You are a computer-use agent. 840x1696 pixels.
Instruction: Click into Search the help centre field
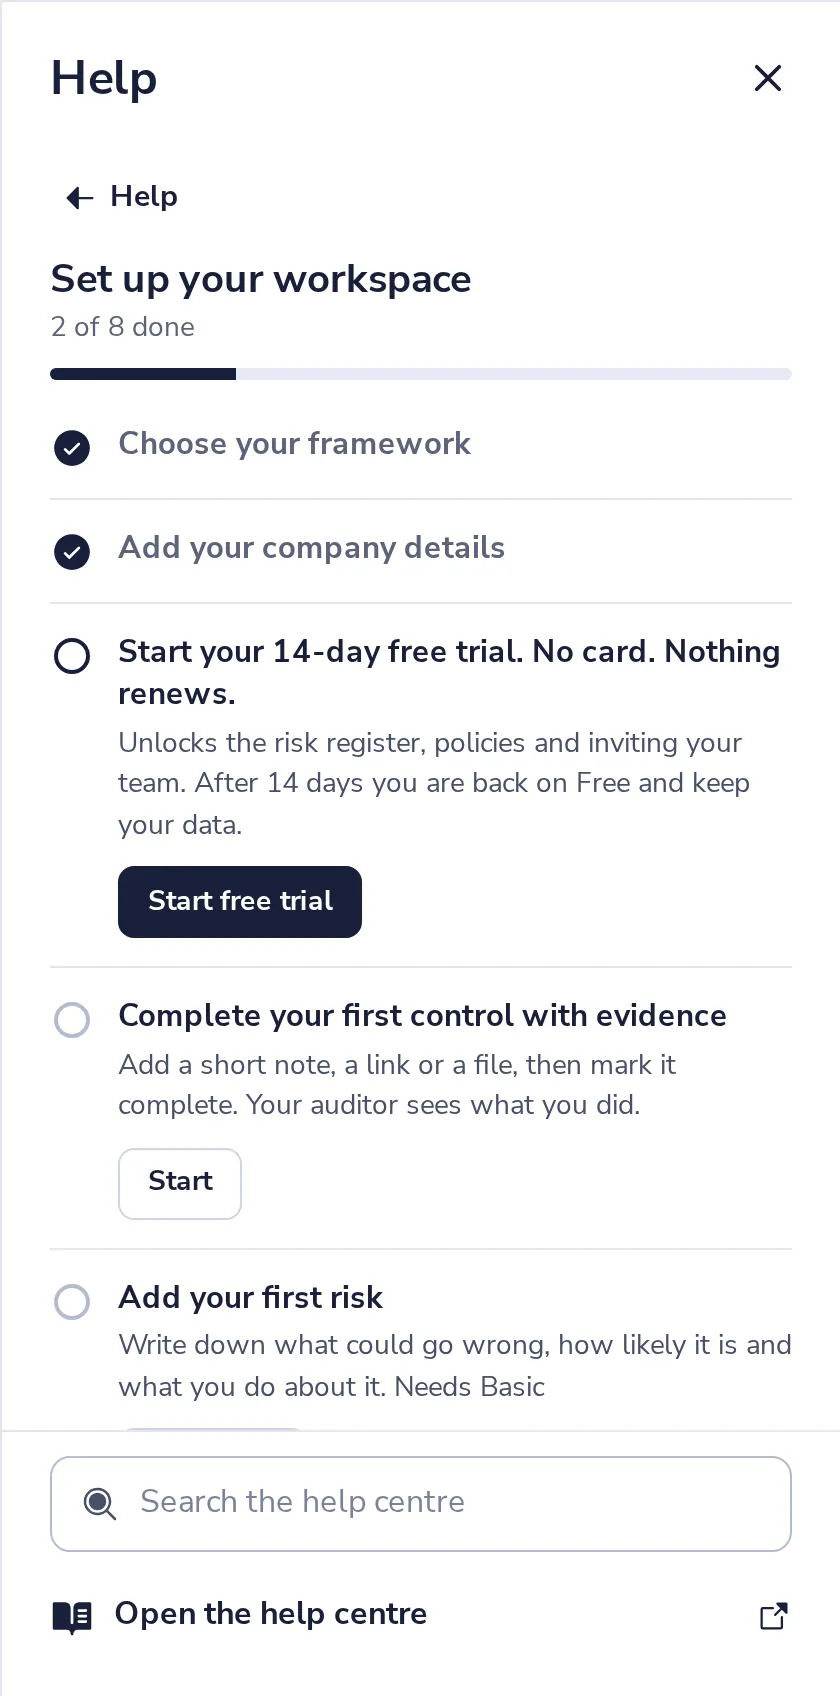click(x=421, y=1504)
